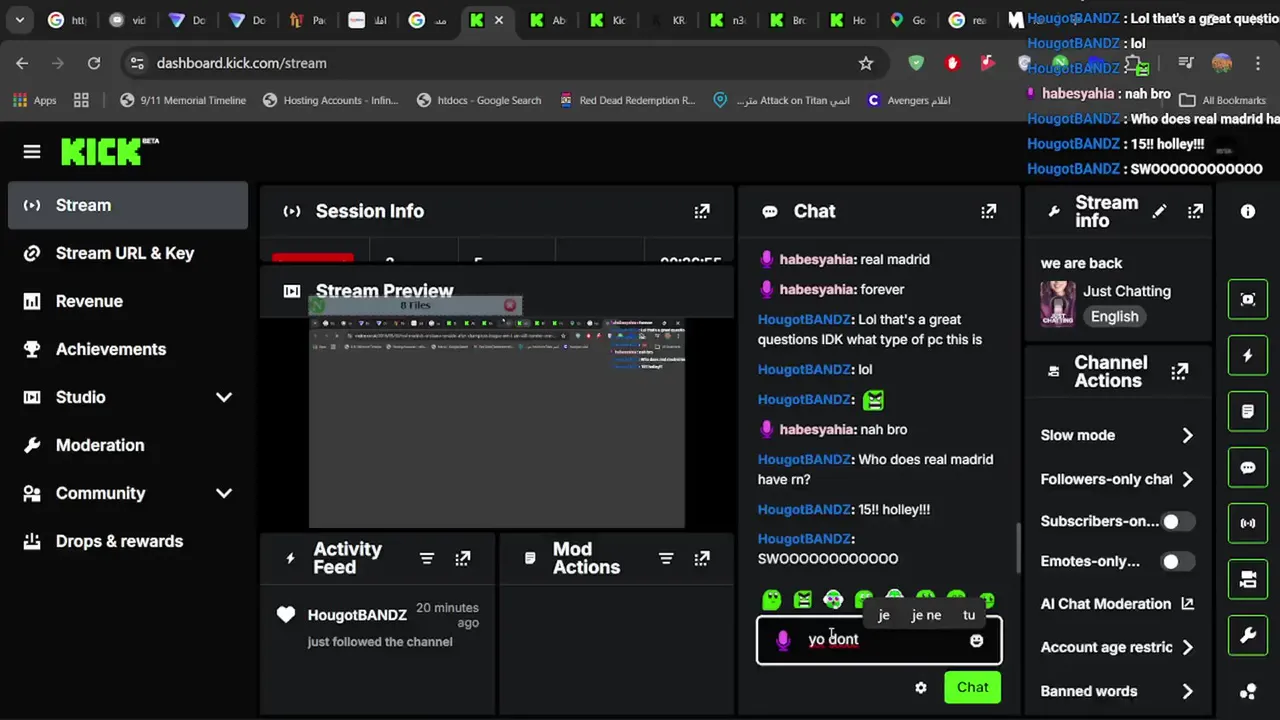Click HougotBANDZ in the Activity Feed
Screen dimensions: 1280x720
coord(357,615)
